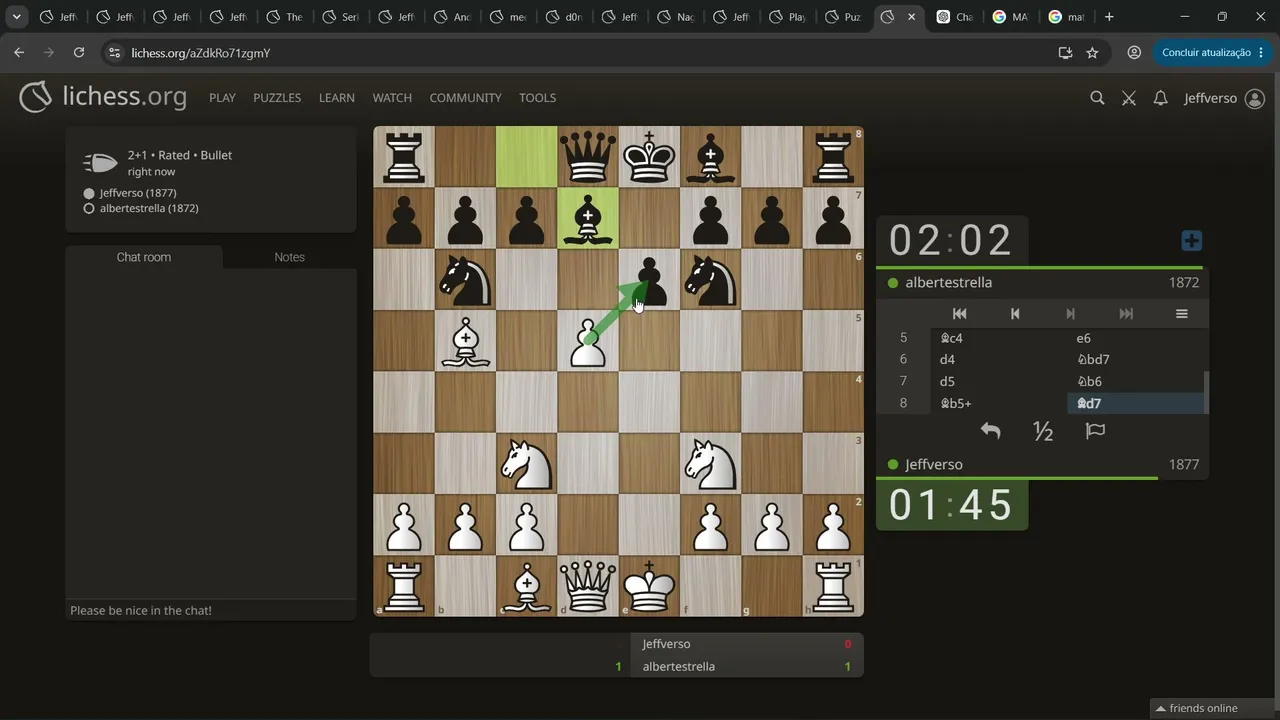Open challenges via crossed swords icon

click(x=1129, y=98)
